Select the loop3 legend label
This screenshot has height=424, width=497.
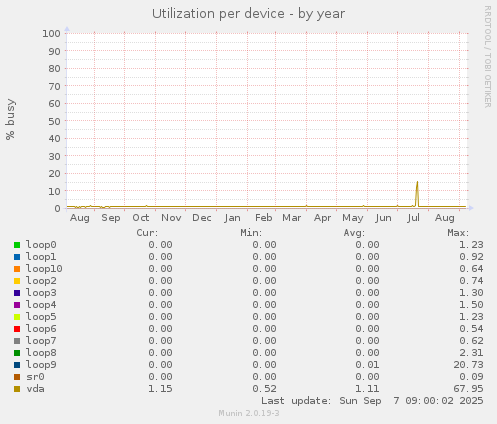point(41,293)
